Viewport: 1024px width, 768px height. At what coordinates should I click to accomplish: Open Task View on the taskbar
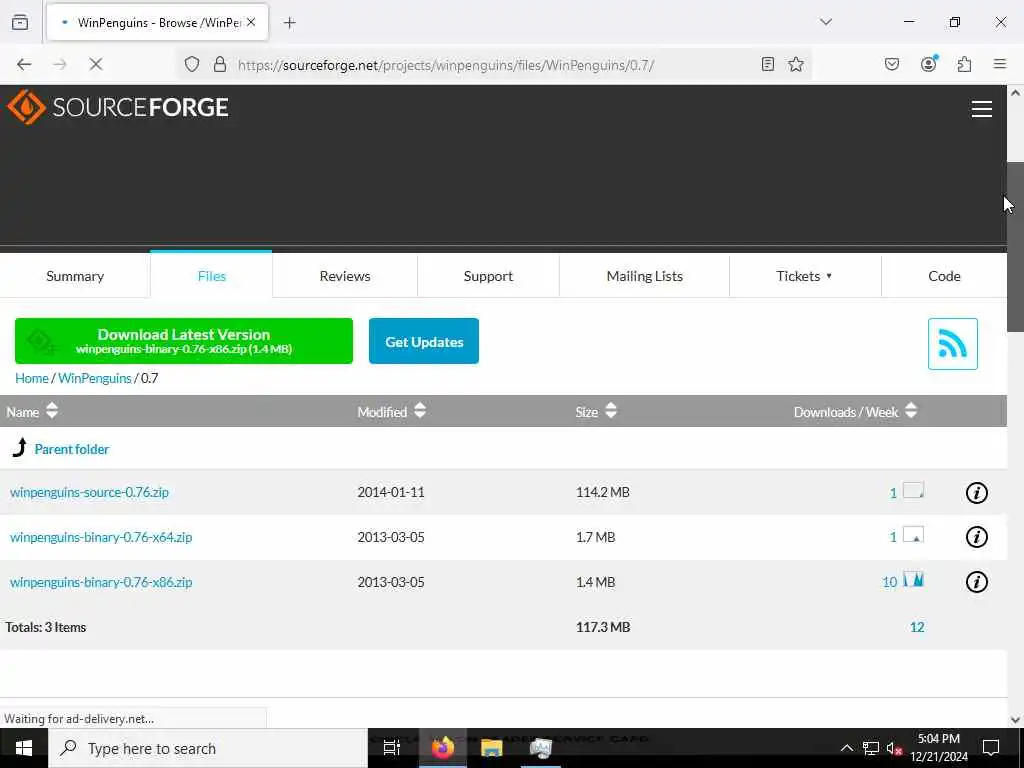[x=392, y=748]
